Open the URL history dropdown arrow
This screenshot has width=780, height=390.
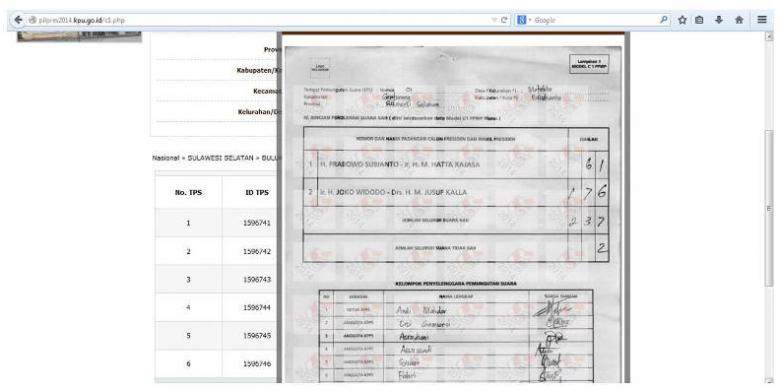(x=494, y=20)
